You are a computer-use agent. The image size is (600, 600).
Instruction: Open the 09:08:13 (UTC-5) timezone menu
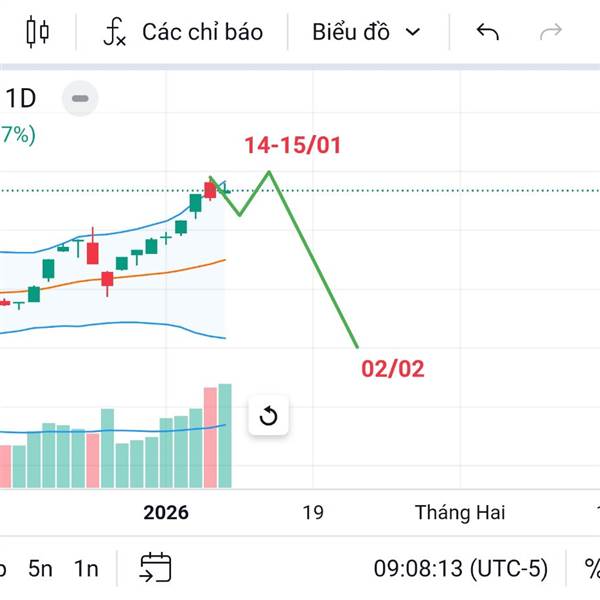pyautogui.click(x=461, y=569)
